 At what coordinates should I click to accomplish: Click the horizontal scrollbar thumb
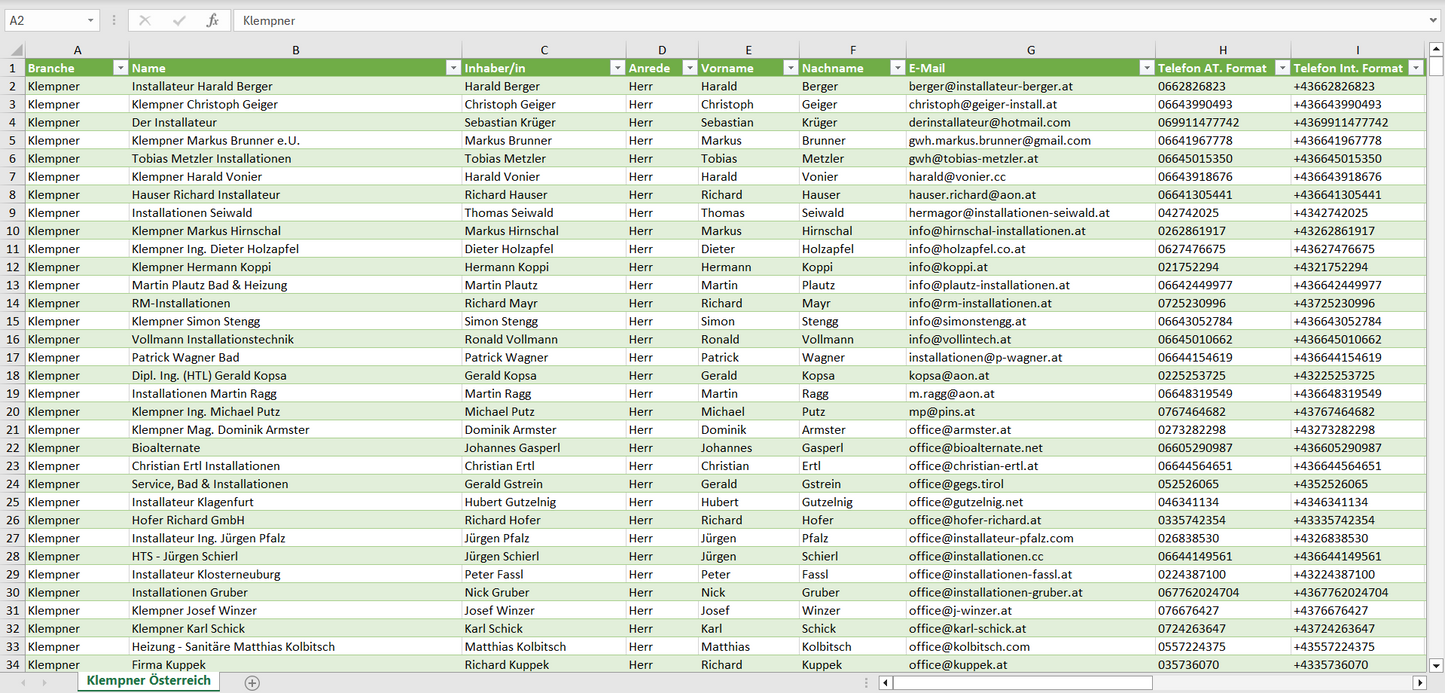[x=1022, y=682]
